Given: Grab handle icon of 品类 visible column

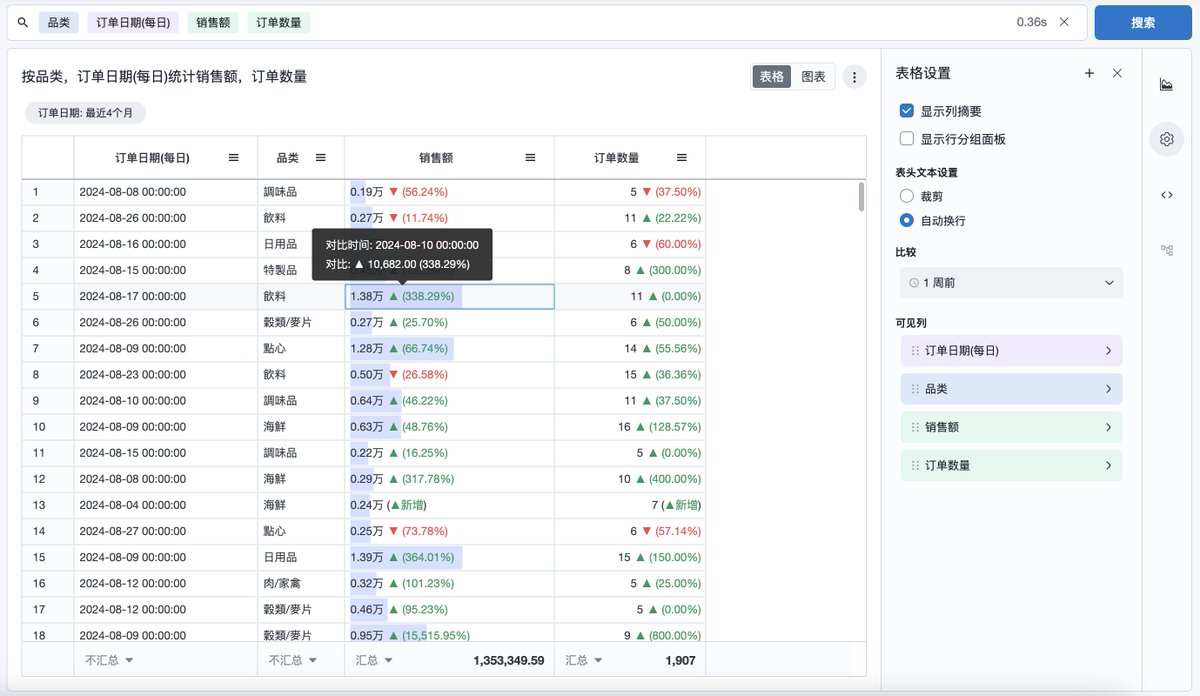Looking at the screenshot, I should [x=915, y=389].
